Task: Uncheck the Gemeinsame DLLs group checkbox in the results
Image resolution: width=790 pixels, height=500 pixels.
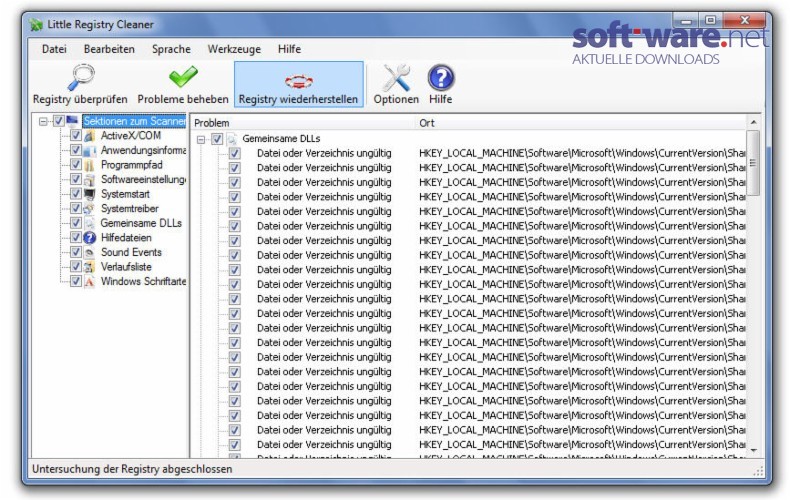Action: [x=217, y=139]
